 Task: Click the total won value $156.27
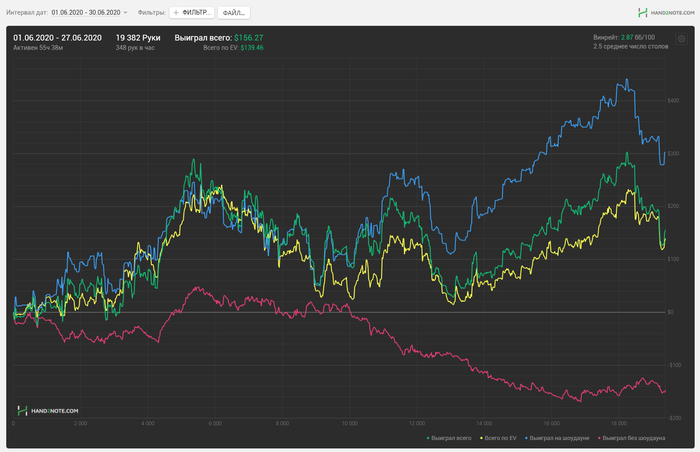249,38
